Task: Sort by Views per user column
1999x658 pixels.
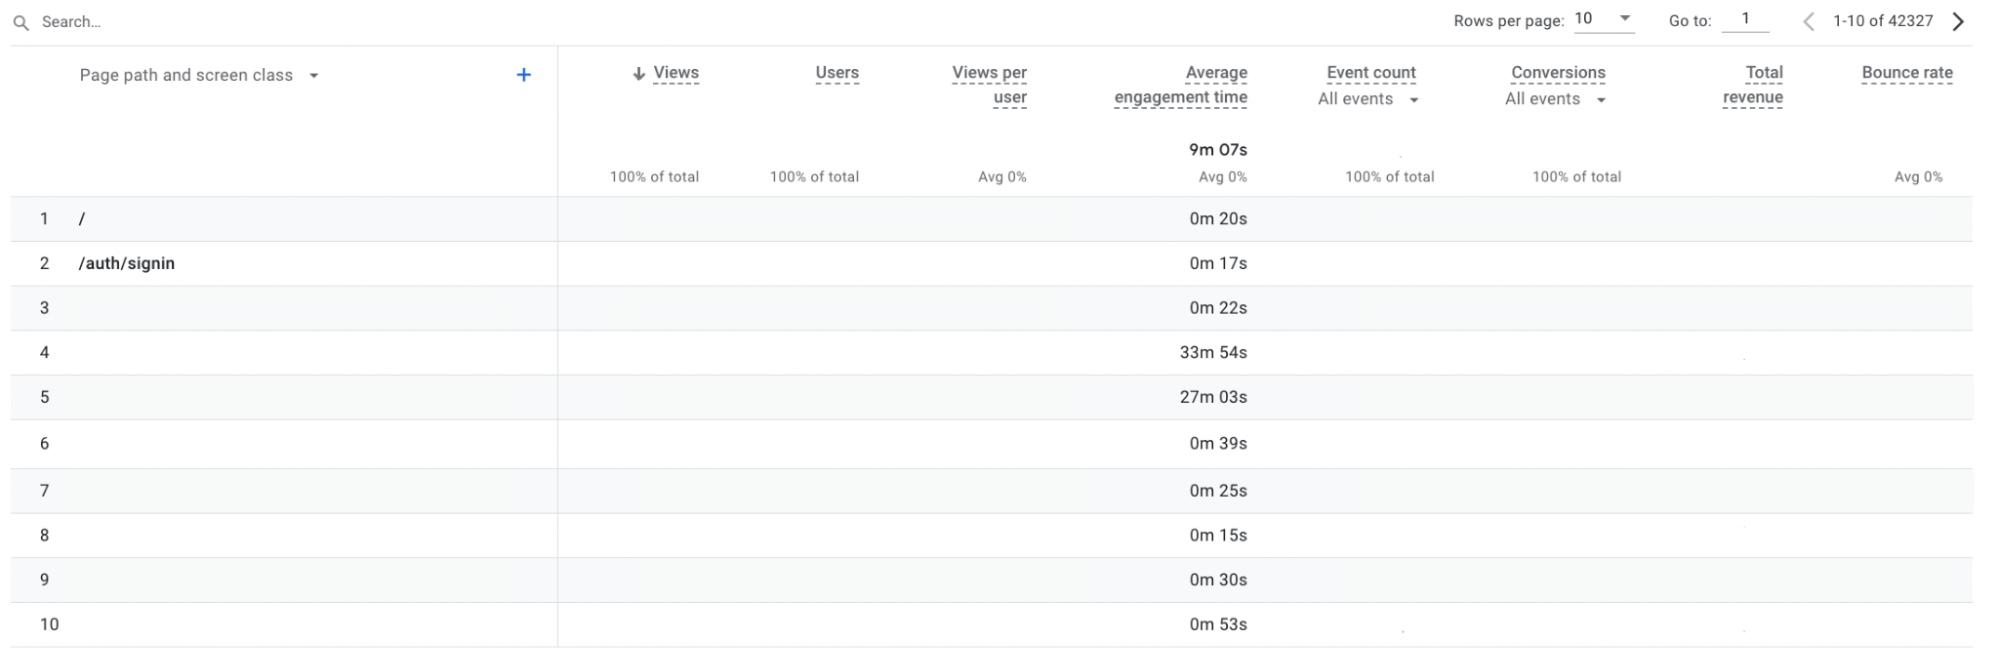Action: coord(989,85)
